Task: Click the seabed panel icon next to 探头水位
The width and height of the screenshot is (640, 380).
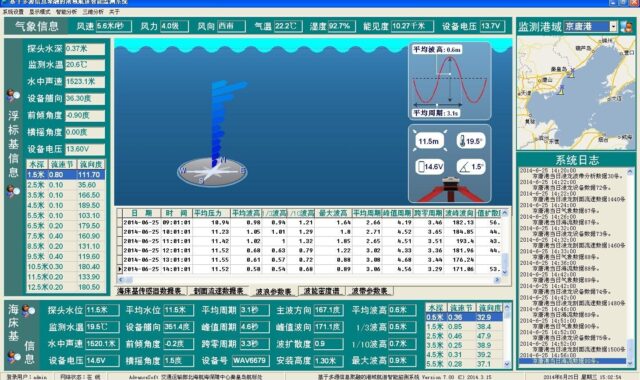Action: tap(28, 311)
